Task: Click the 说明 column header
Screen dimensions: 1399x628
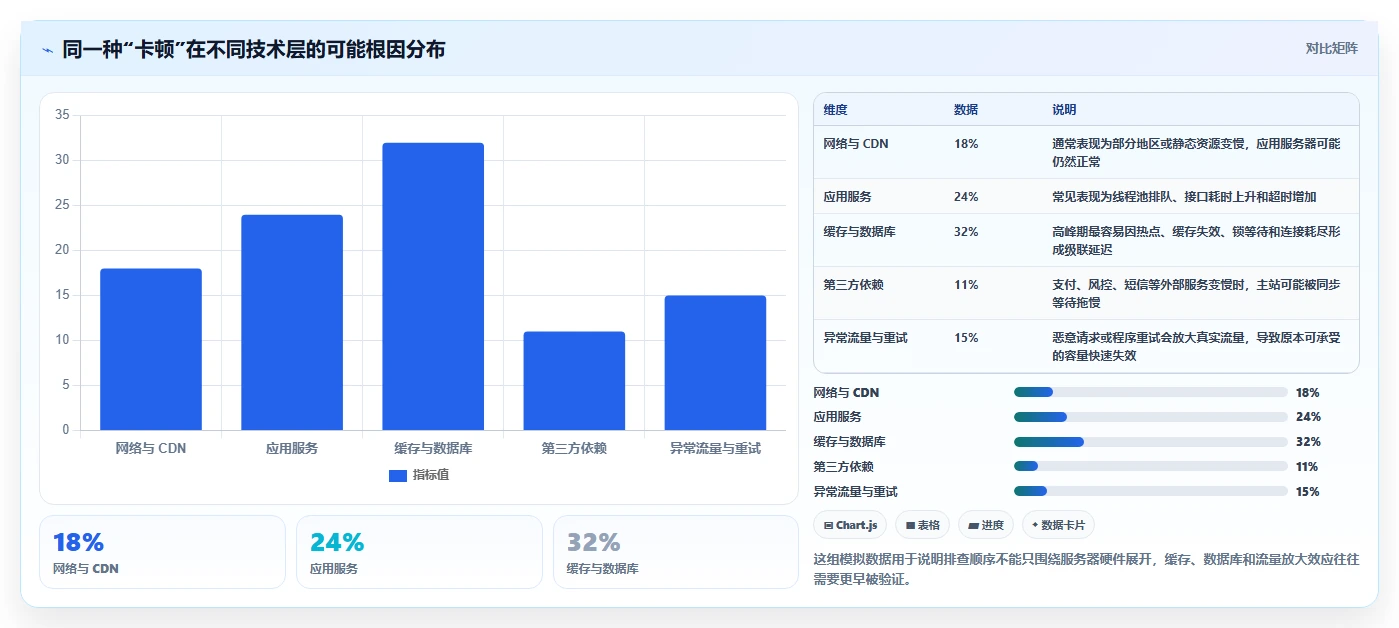Action: pos(1064,110)
